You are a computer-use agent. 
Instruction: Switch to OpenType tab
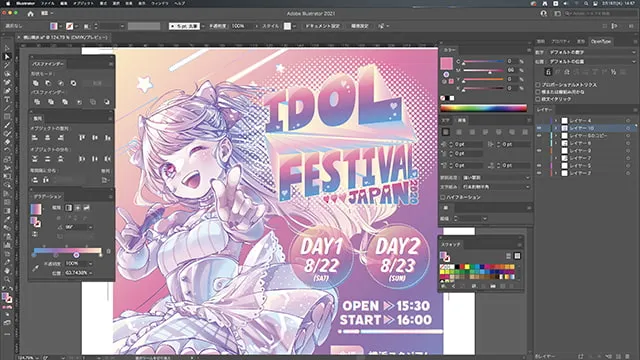600,42
